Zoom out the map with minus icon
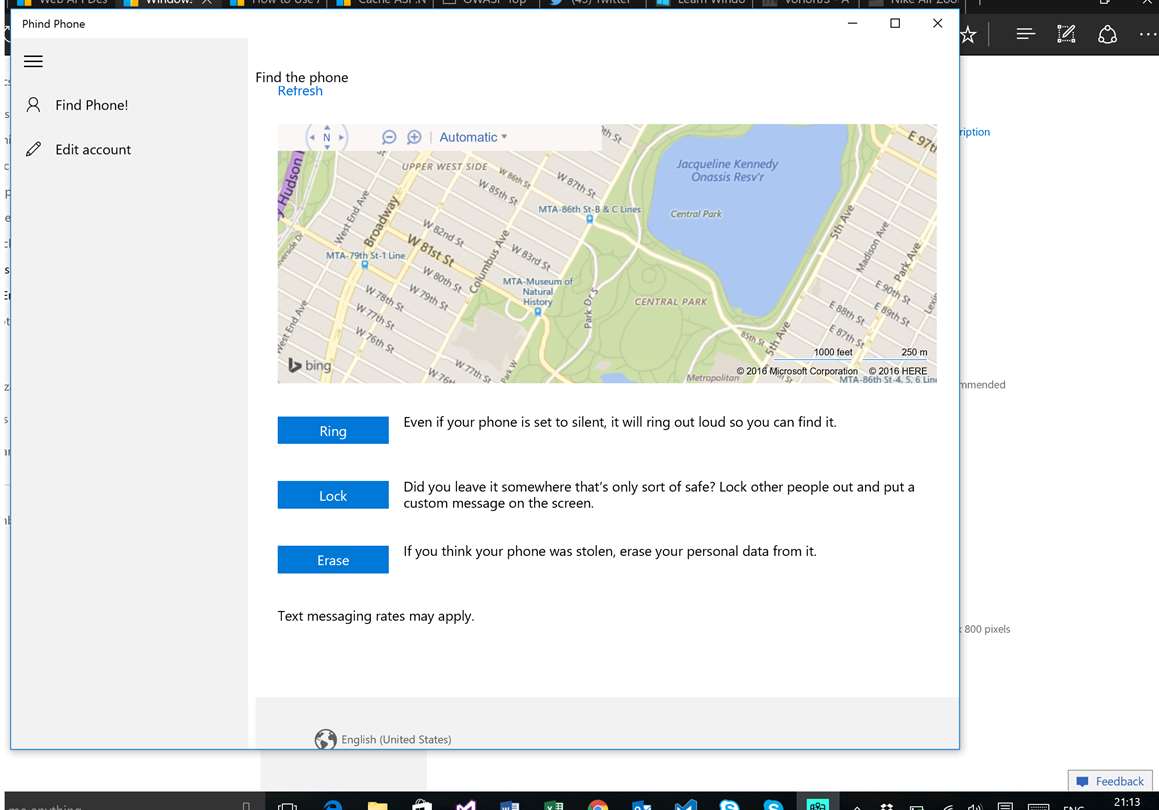 click(x=389, y=137)
